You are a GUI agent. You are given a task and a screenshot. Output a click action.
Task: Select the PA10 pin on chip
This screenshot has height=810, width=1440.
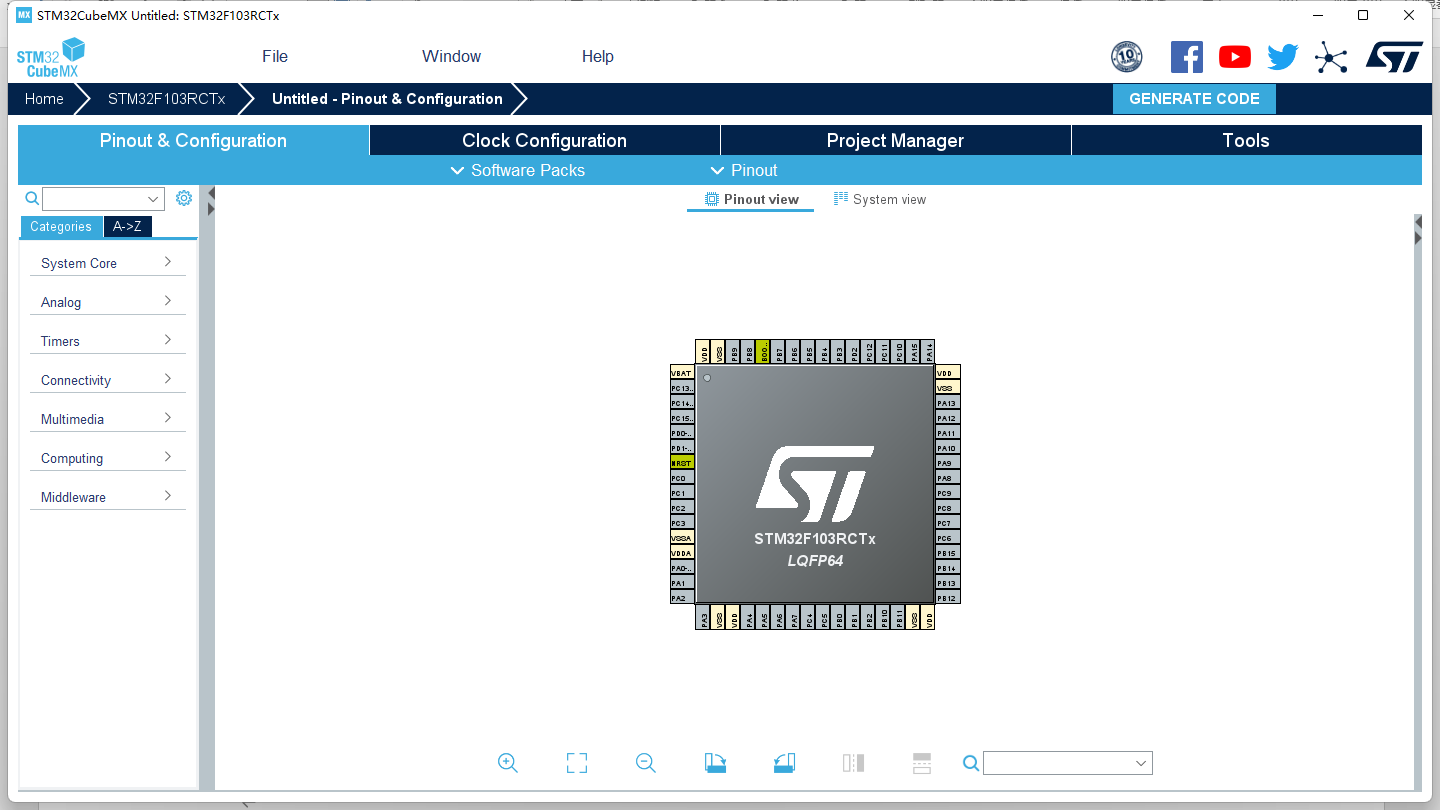pos(948,448)
